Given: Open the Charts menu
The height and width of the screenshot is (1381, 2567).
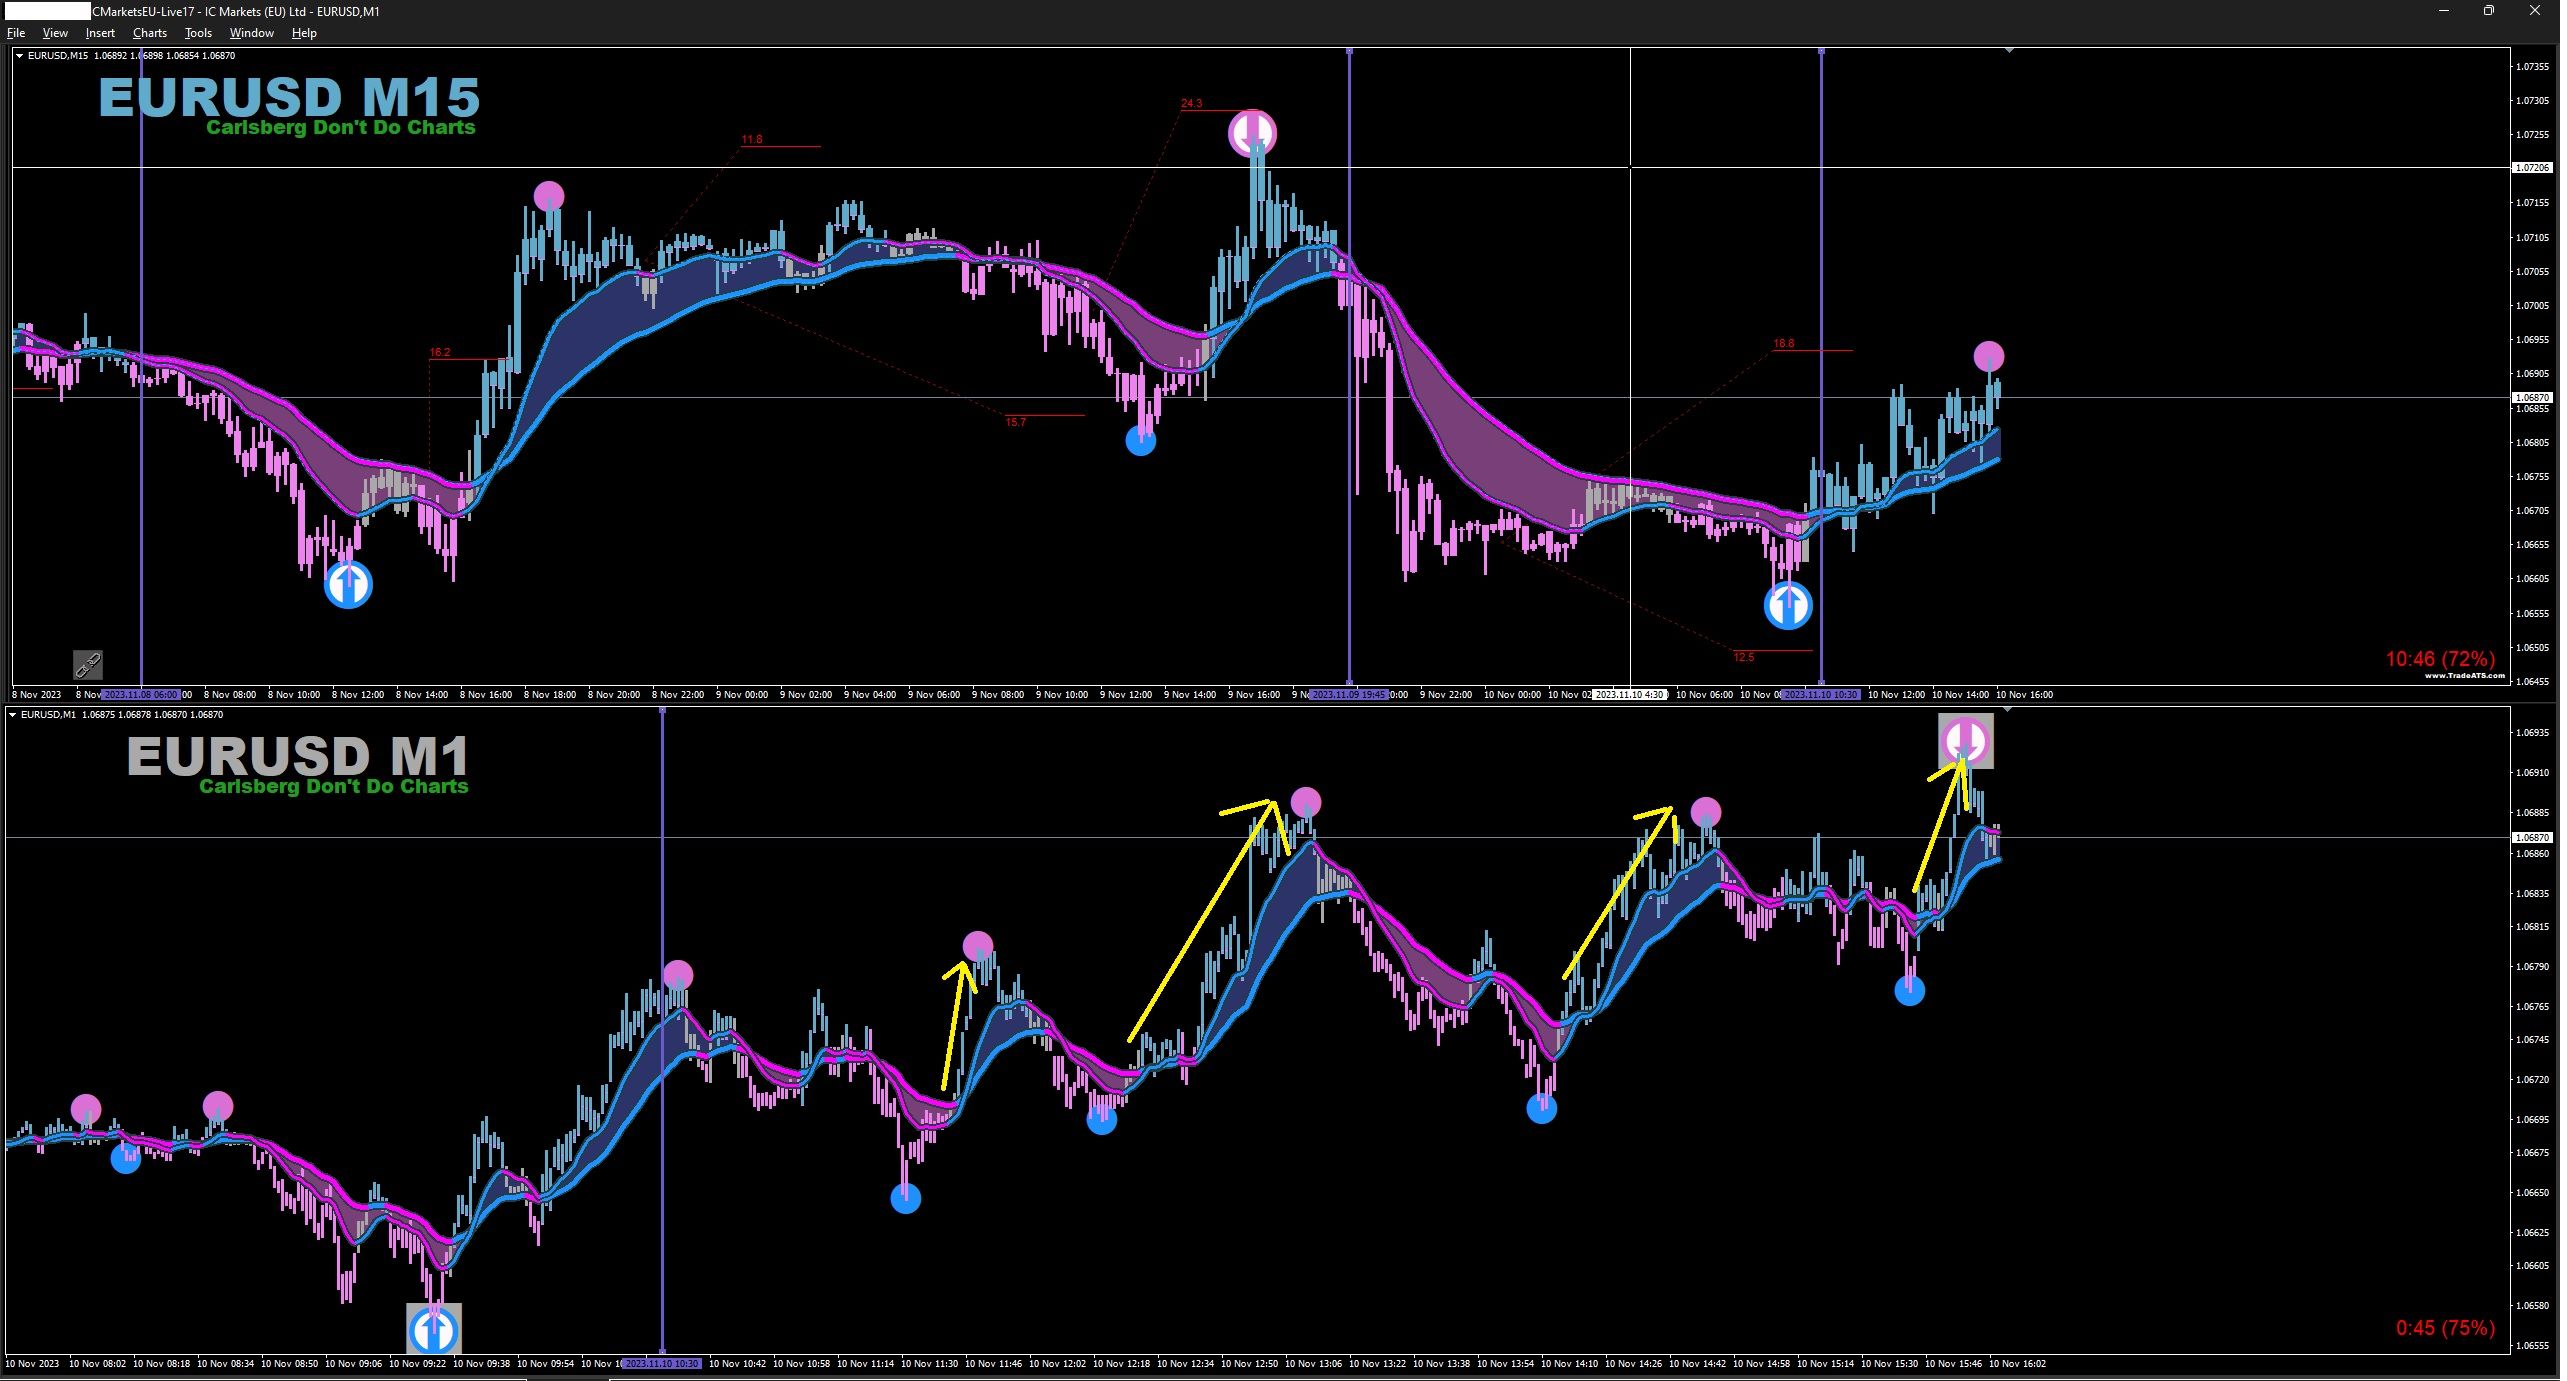Looking at the screenshot, I should click(149, 33).
